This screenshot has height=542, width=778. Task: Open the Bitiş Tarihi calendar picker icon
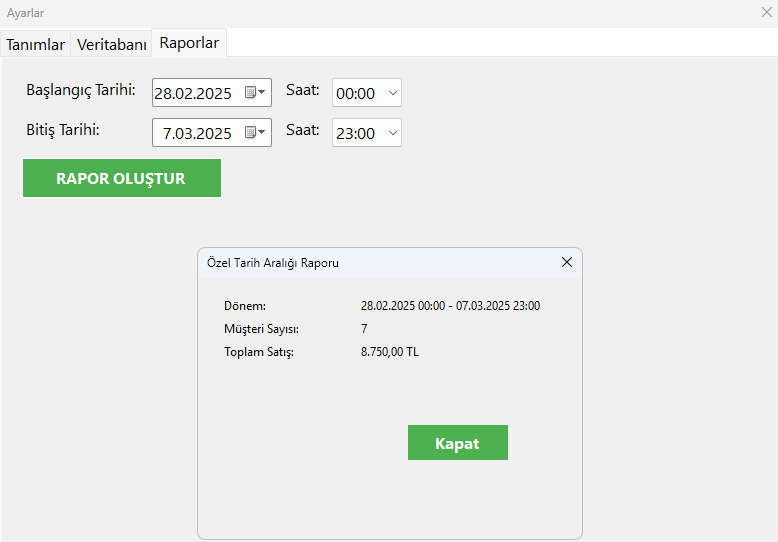point(255,132)
